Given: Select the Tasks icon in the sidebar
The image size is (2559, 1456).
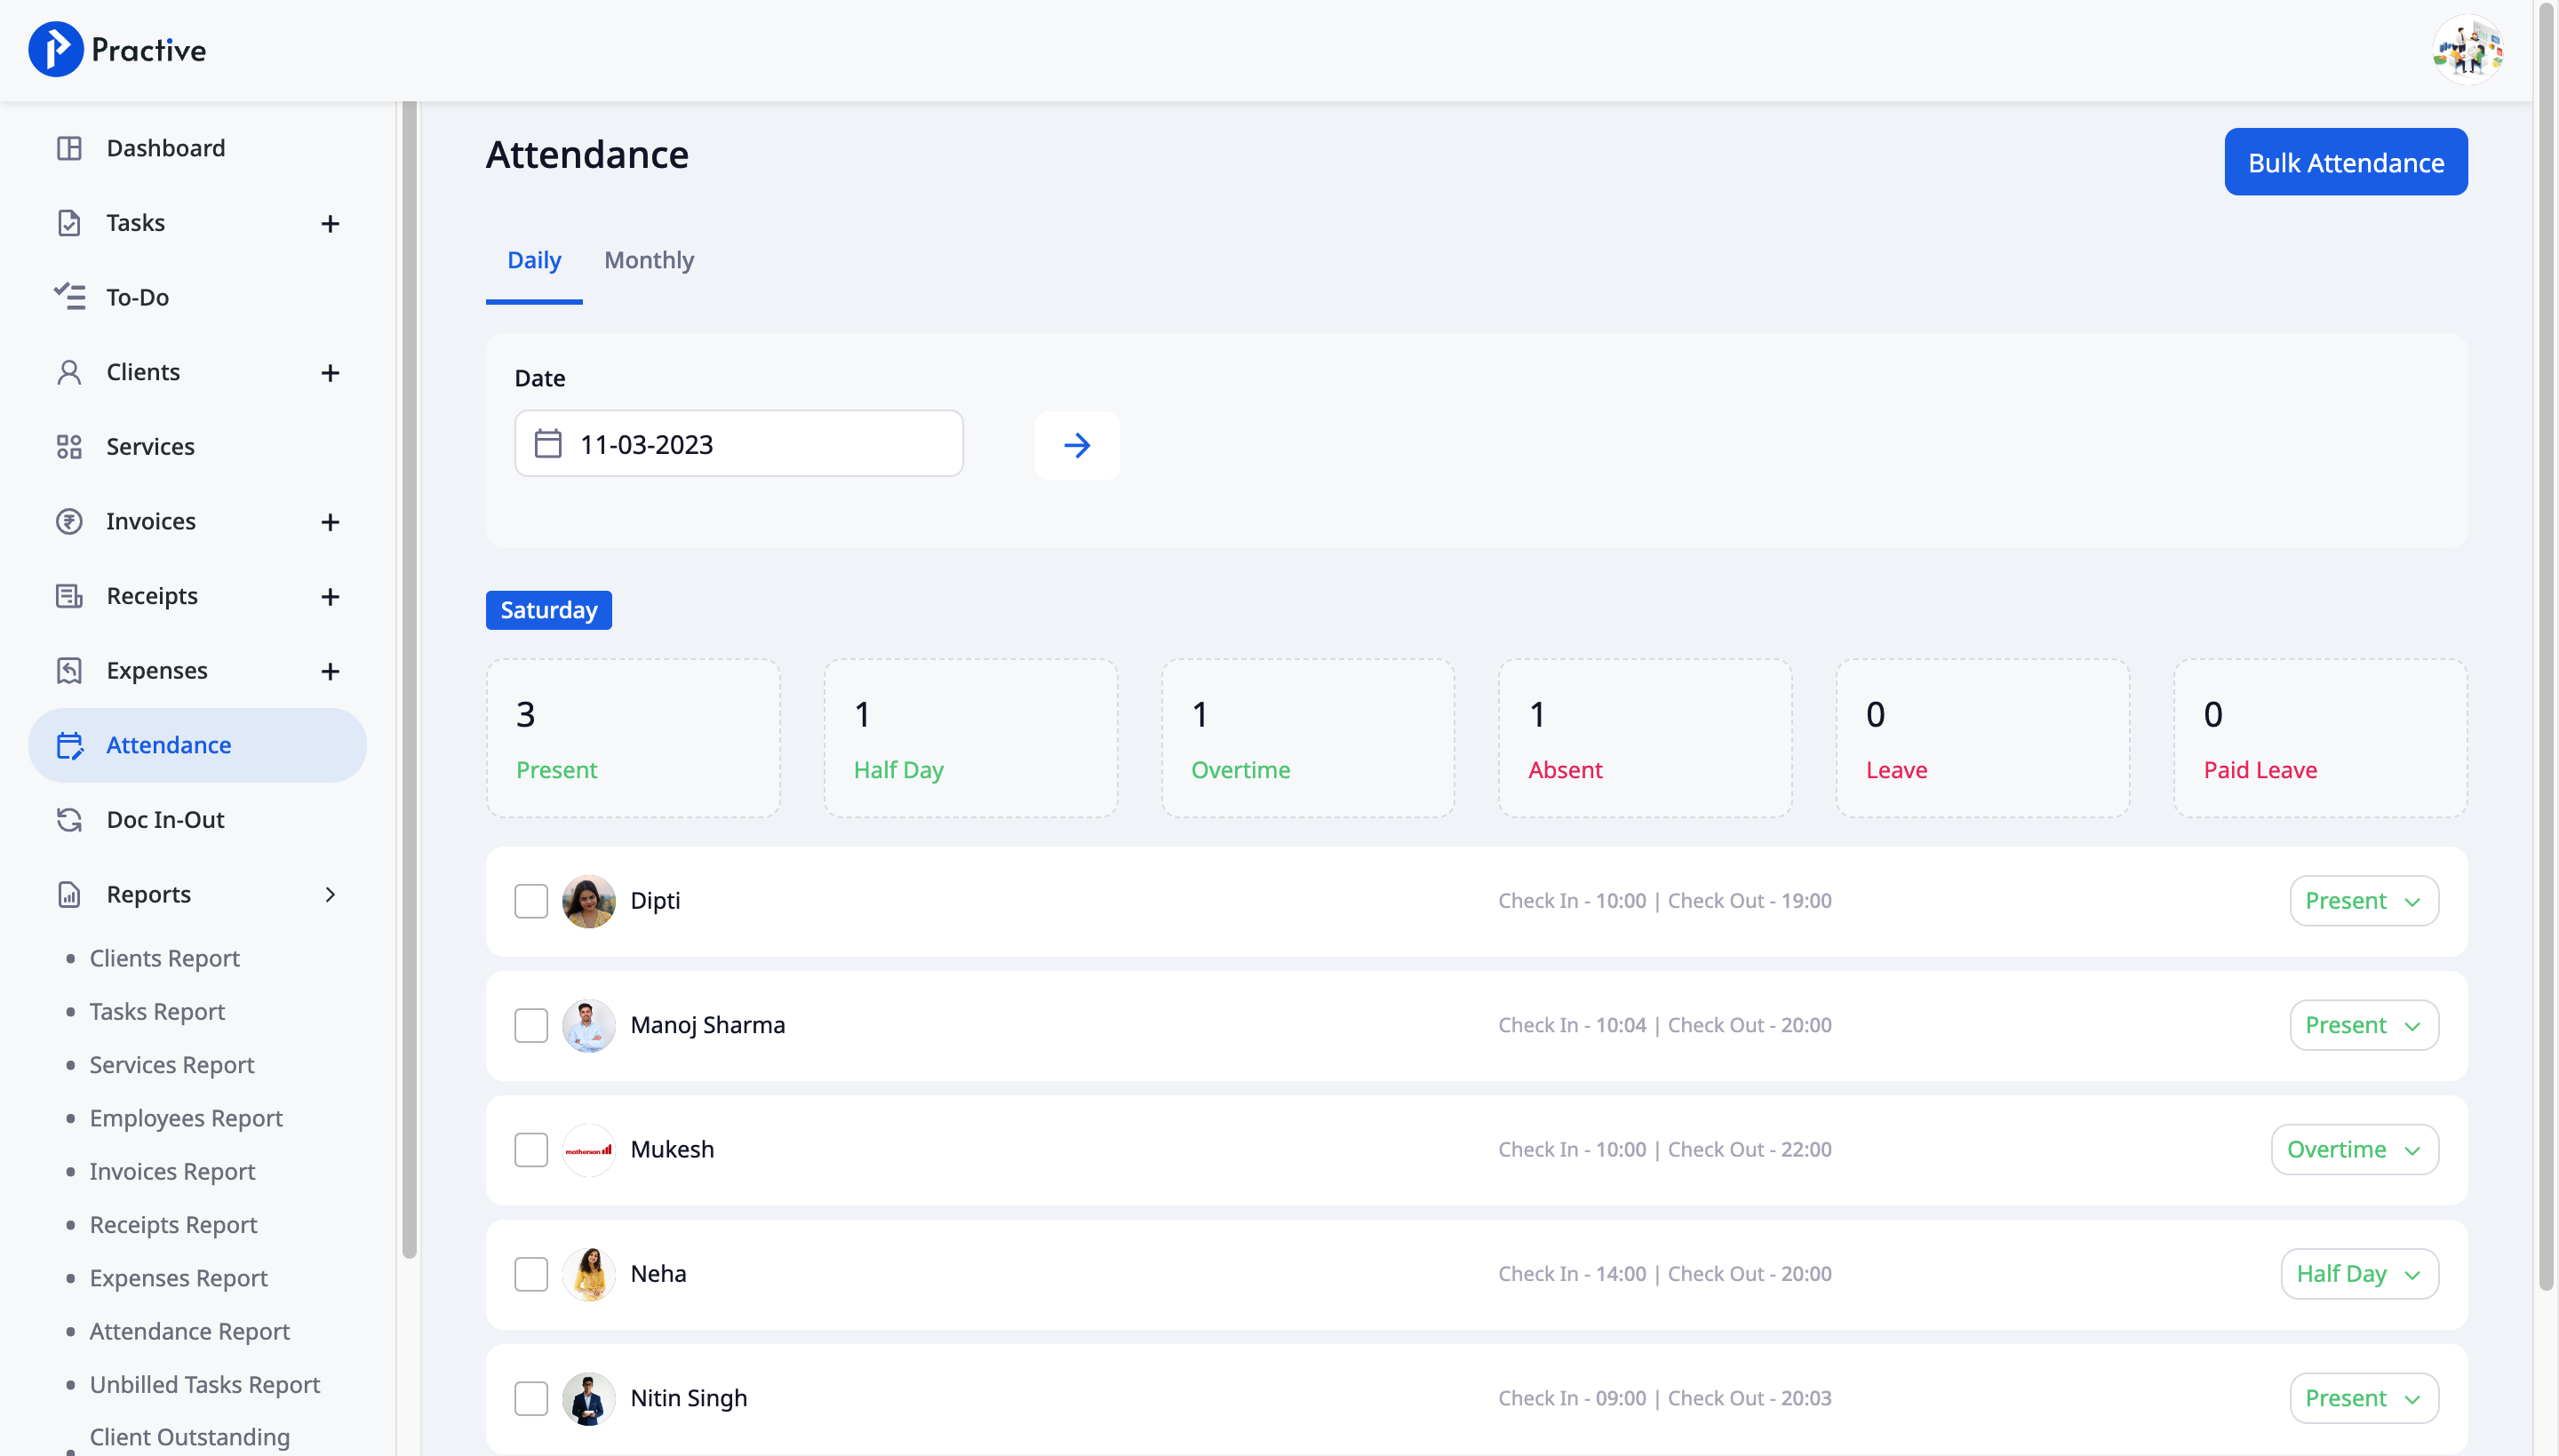Looking at the screenshot, I should point(69,222).
